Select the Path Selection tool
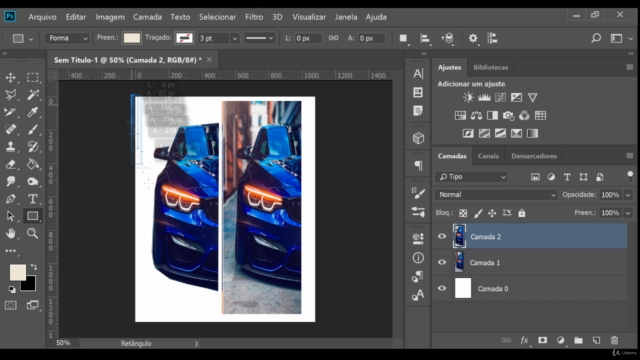This screenshot has height=360, width=640. (11, 216)
